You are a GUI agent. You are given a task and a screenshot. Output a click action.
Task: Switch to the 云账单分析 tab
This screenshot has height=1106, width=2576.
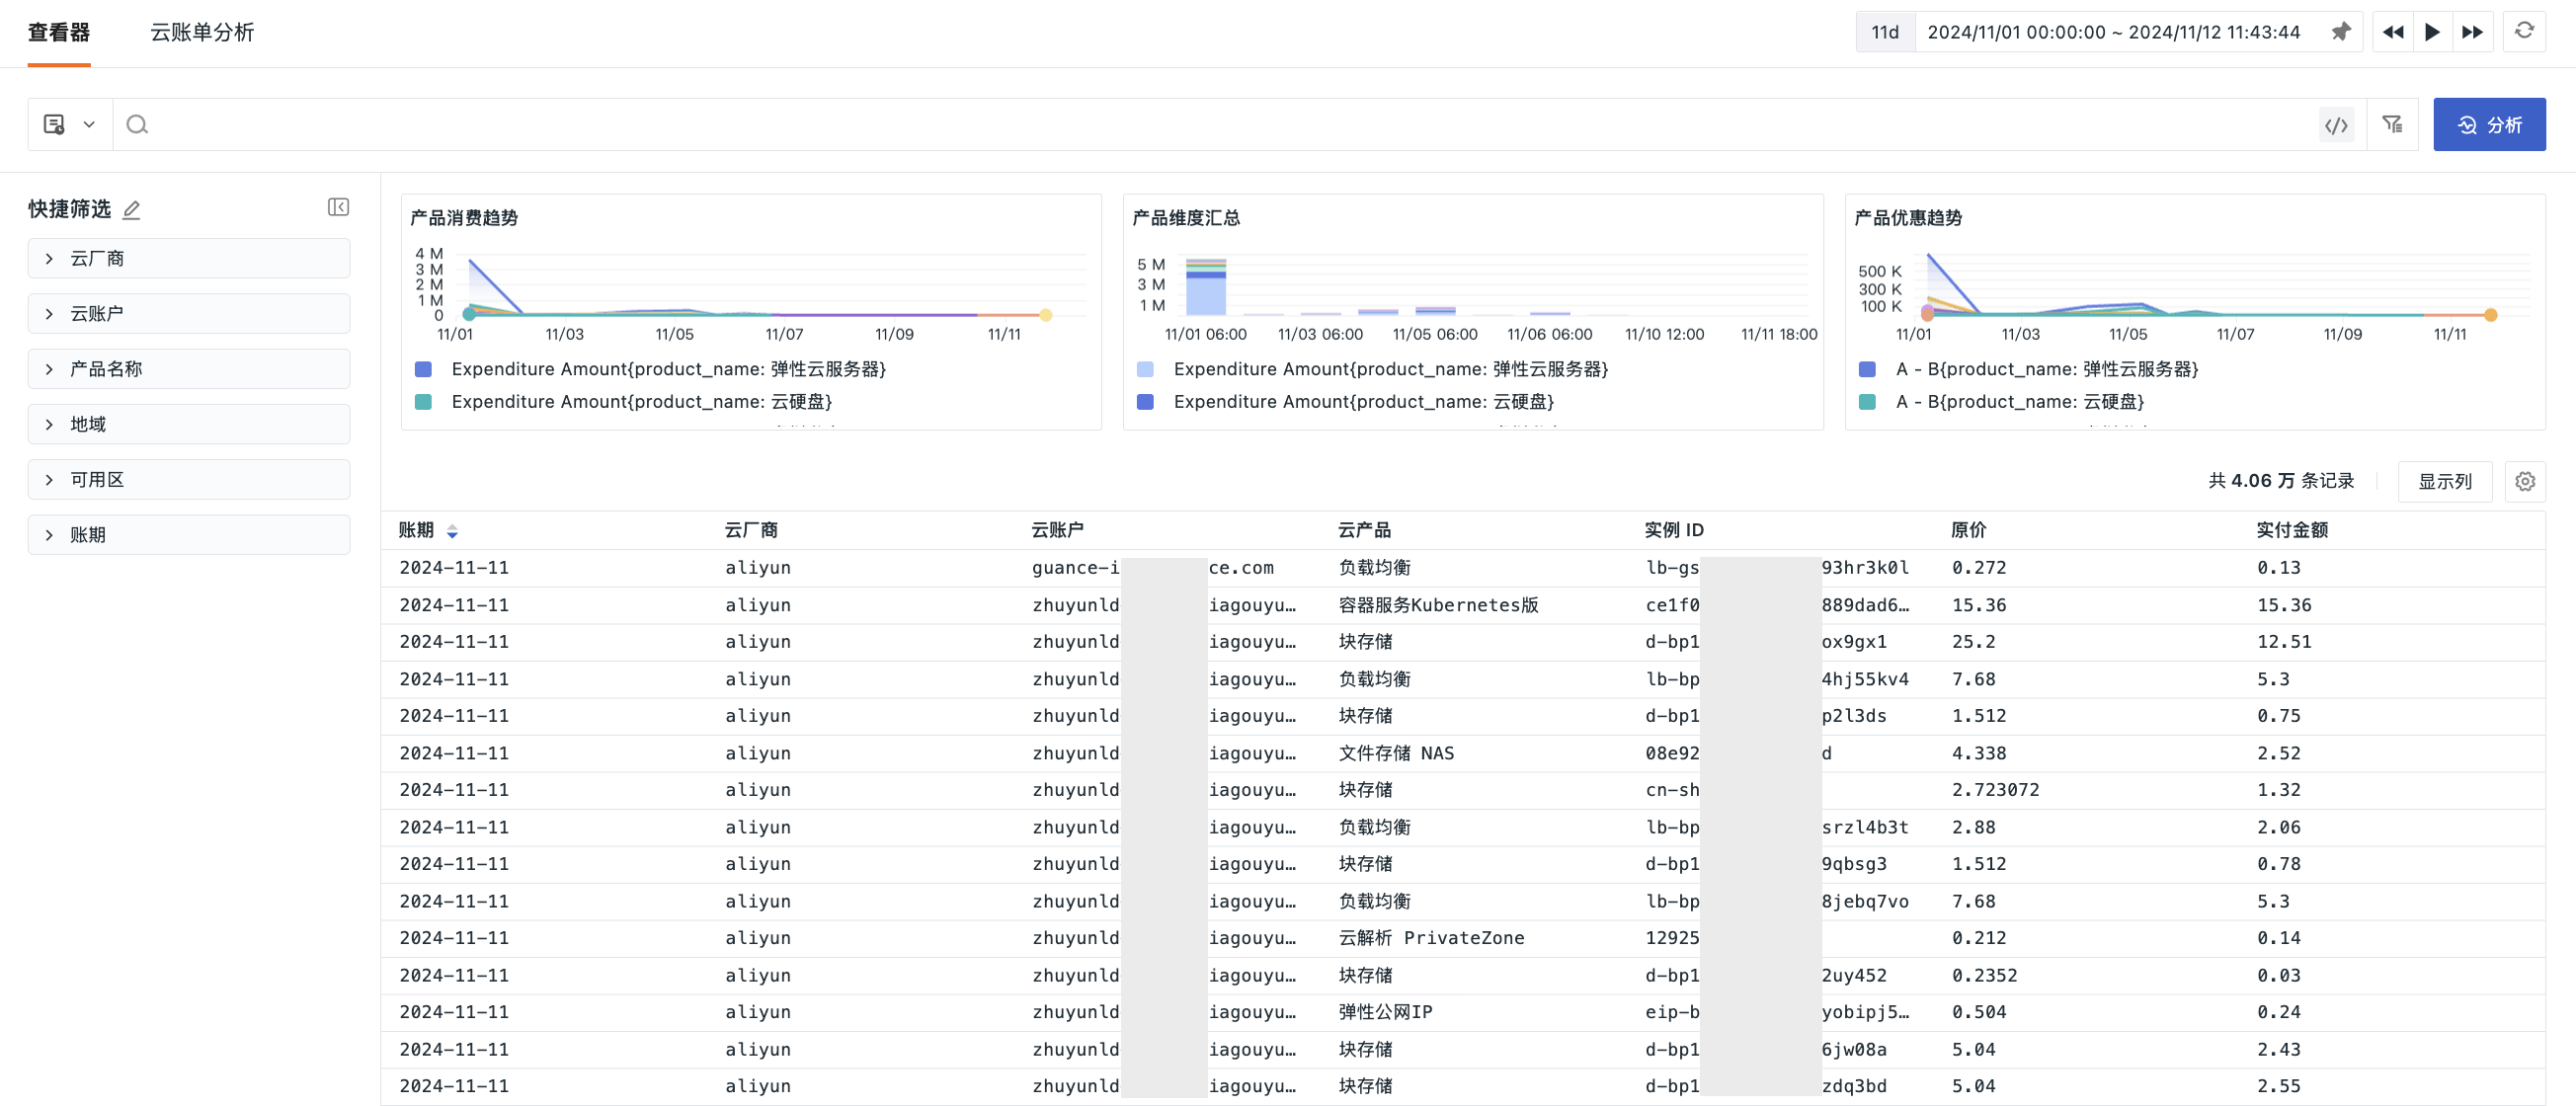pos(202,32)
